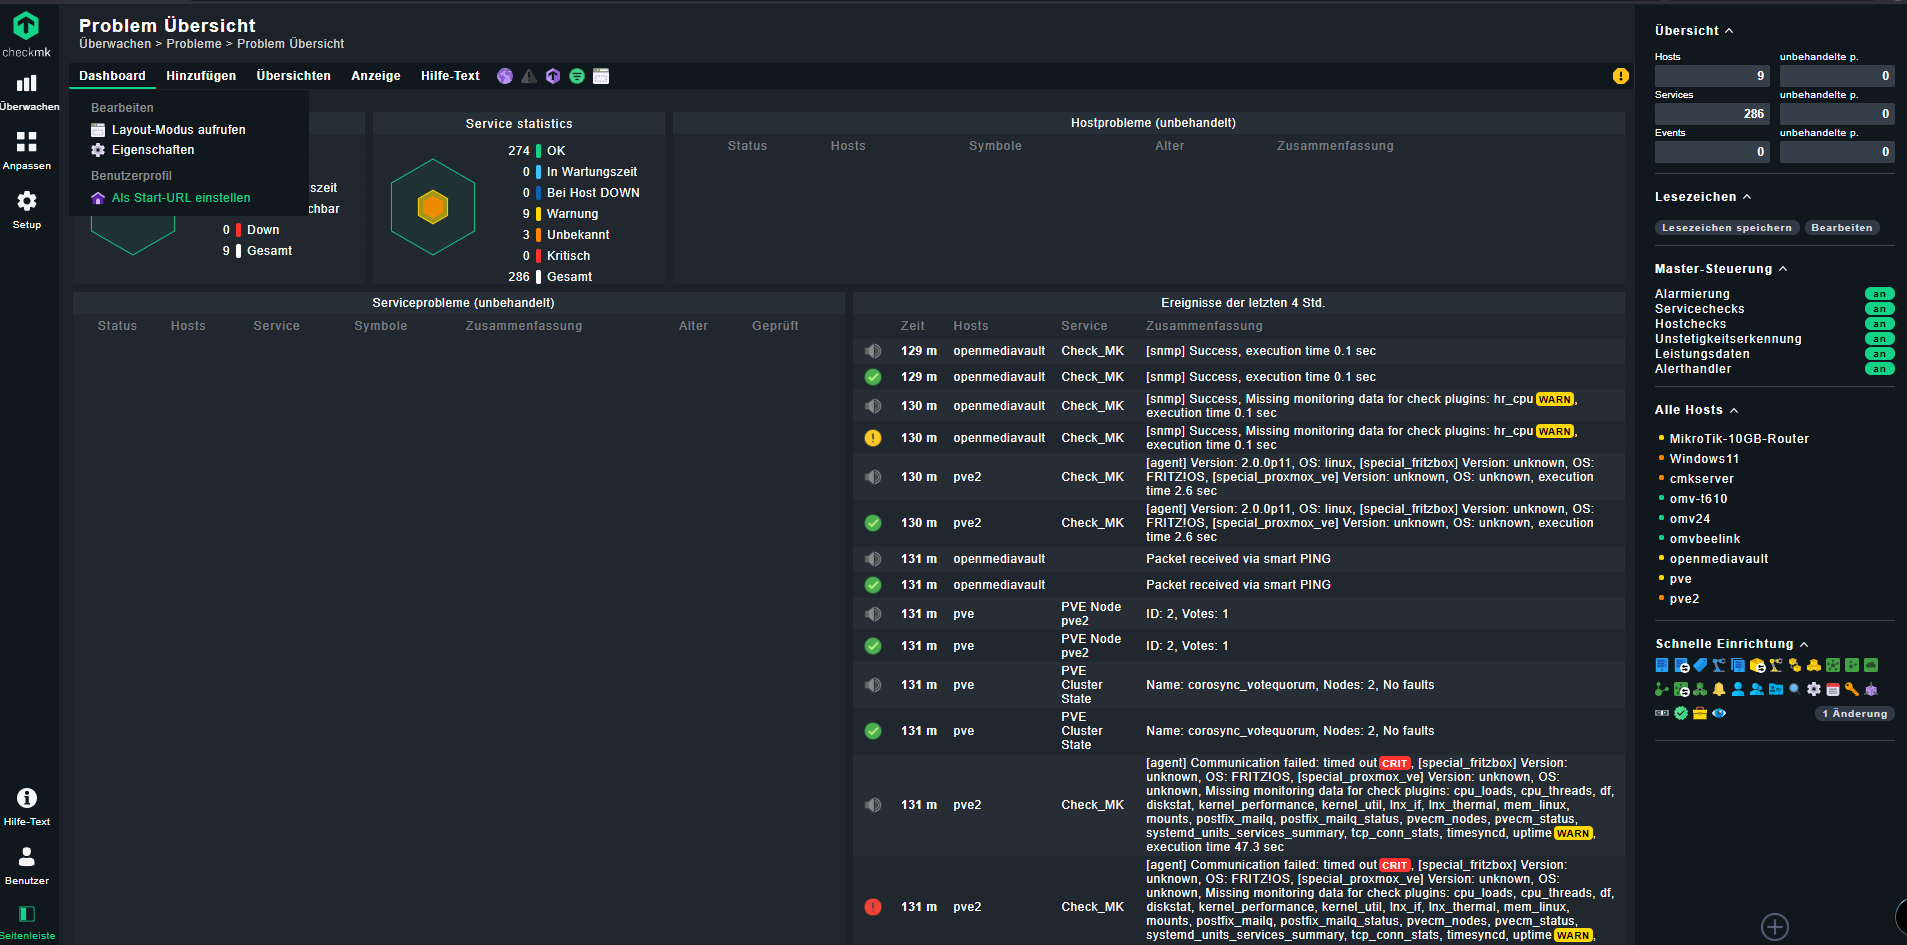Image resolution: width=1907 pixels, height=945 pixels.
Task: Open notifications via the bell icon
Action: coord(1719,689)
